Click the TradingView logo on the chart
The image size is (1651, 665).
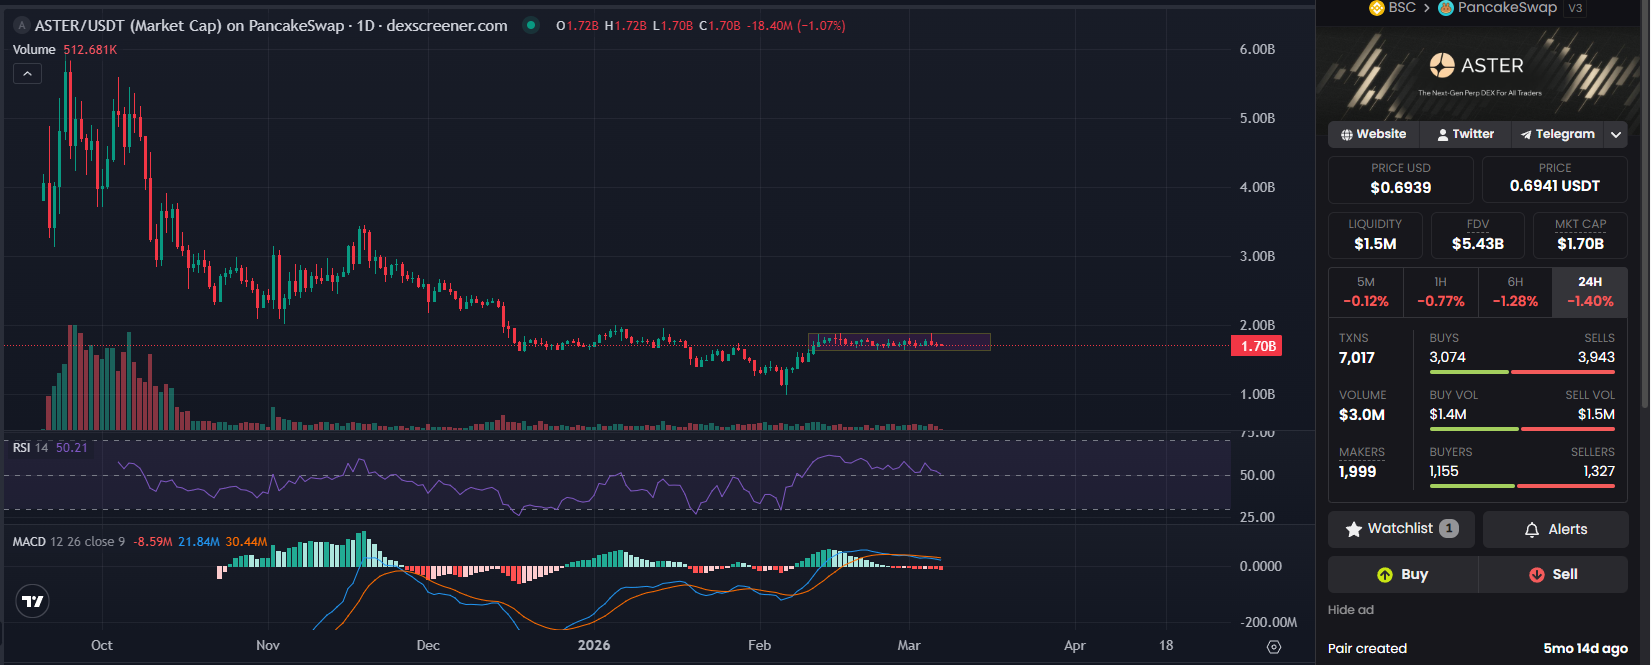[33, 601]
